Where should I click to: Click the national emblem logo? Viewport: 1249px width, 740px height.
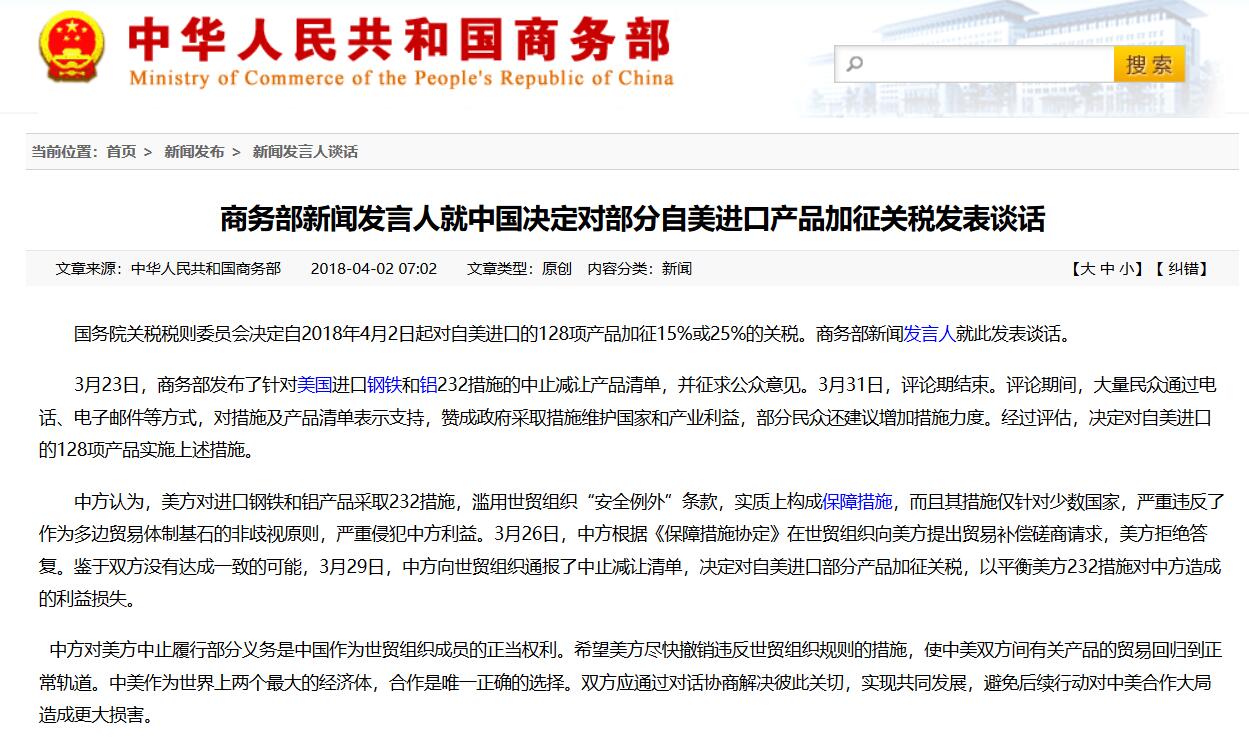(70, 46)
